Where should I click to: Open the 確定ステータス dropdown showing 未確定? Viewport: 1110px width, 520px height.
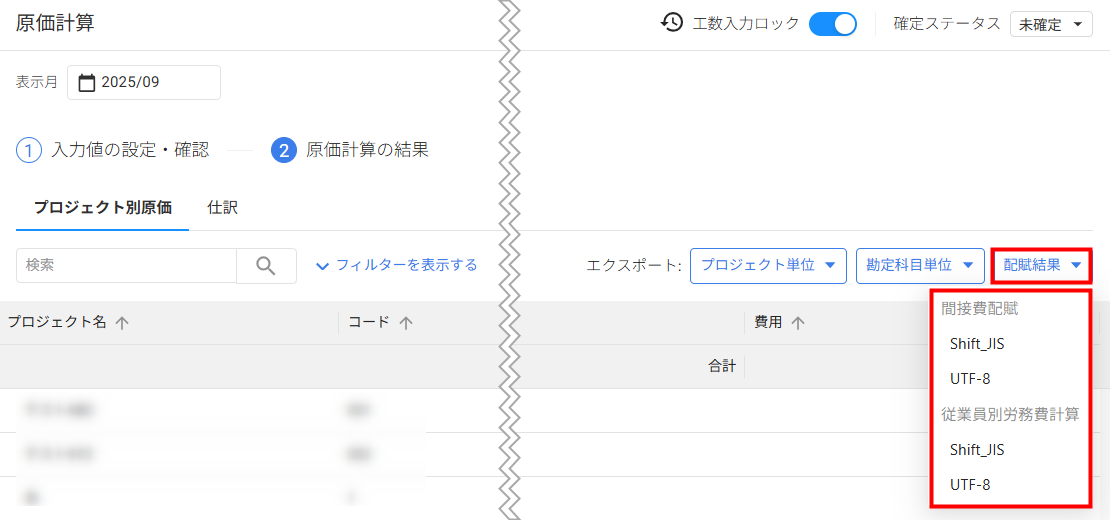point(1051,25)
